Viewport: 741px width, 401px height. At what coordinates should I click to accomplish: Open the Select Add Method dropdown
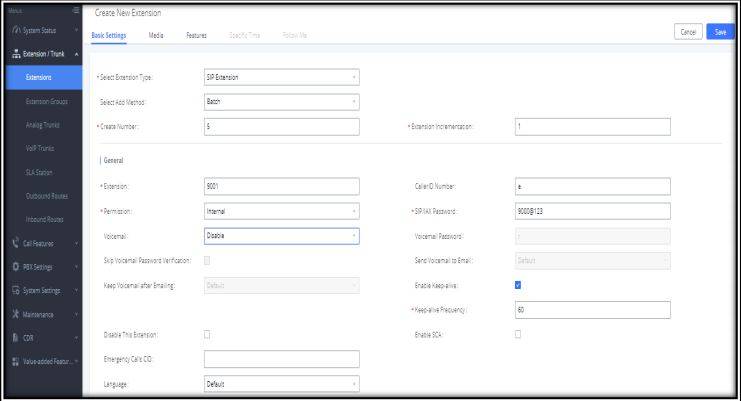[x=280, y=101]
